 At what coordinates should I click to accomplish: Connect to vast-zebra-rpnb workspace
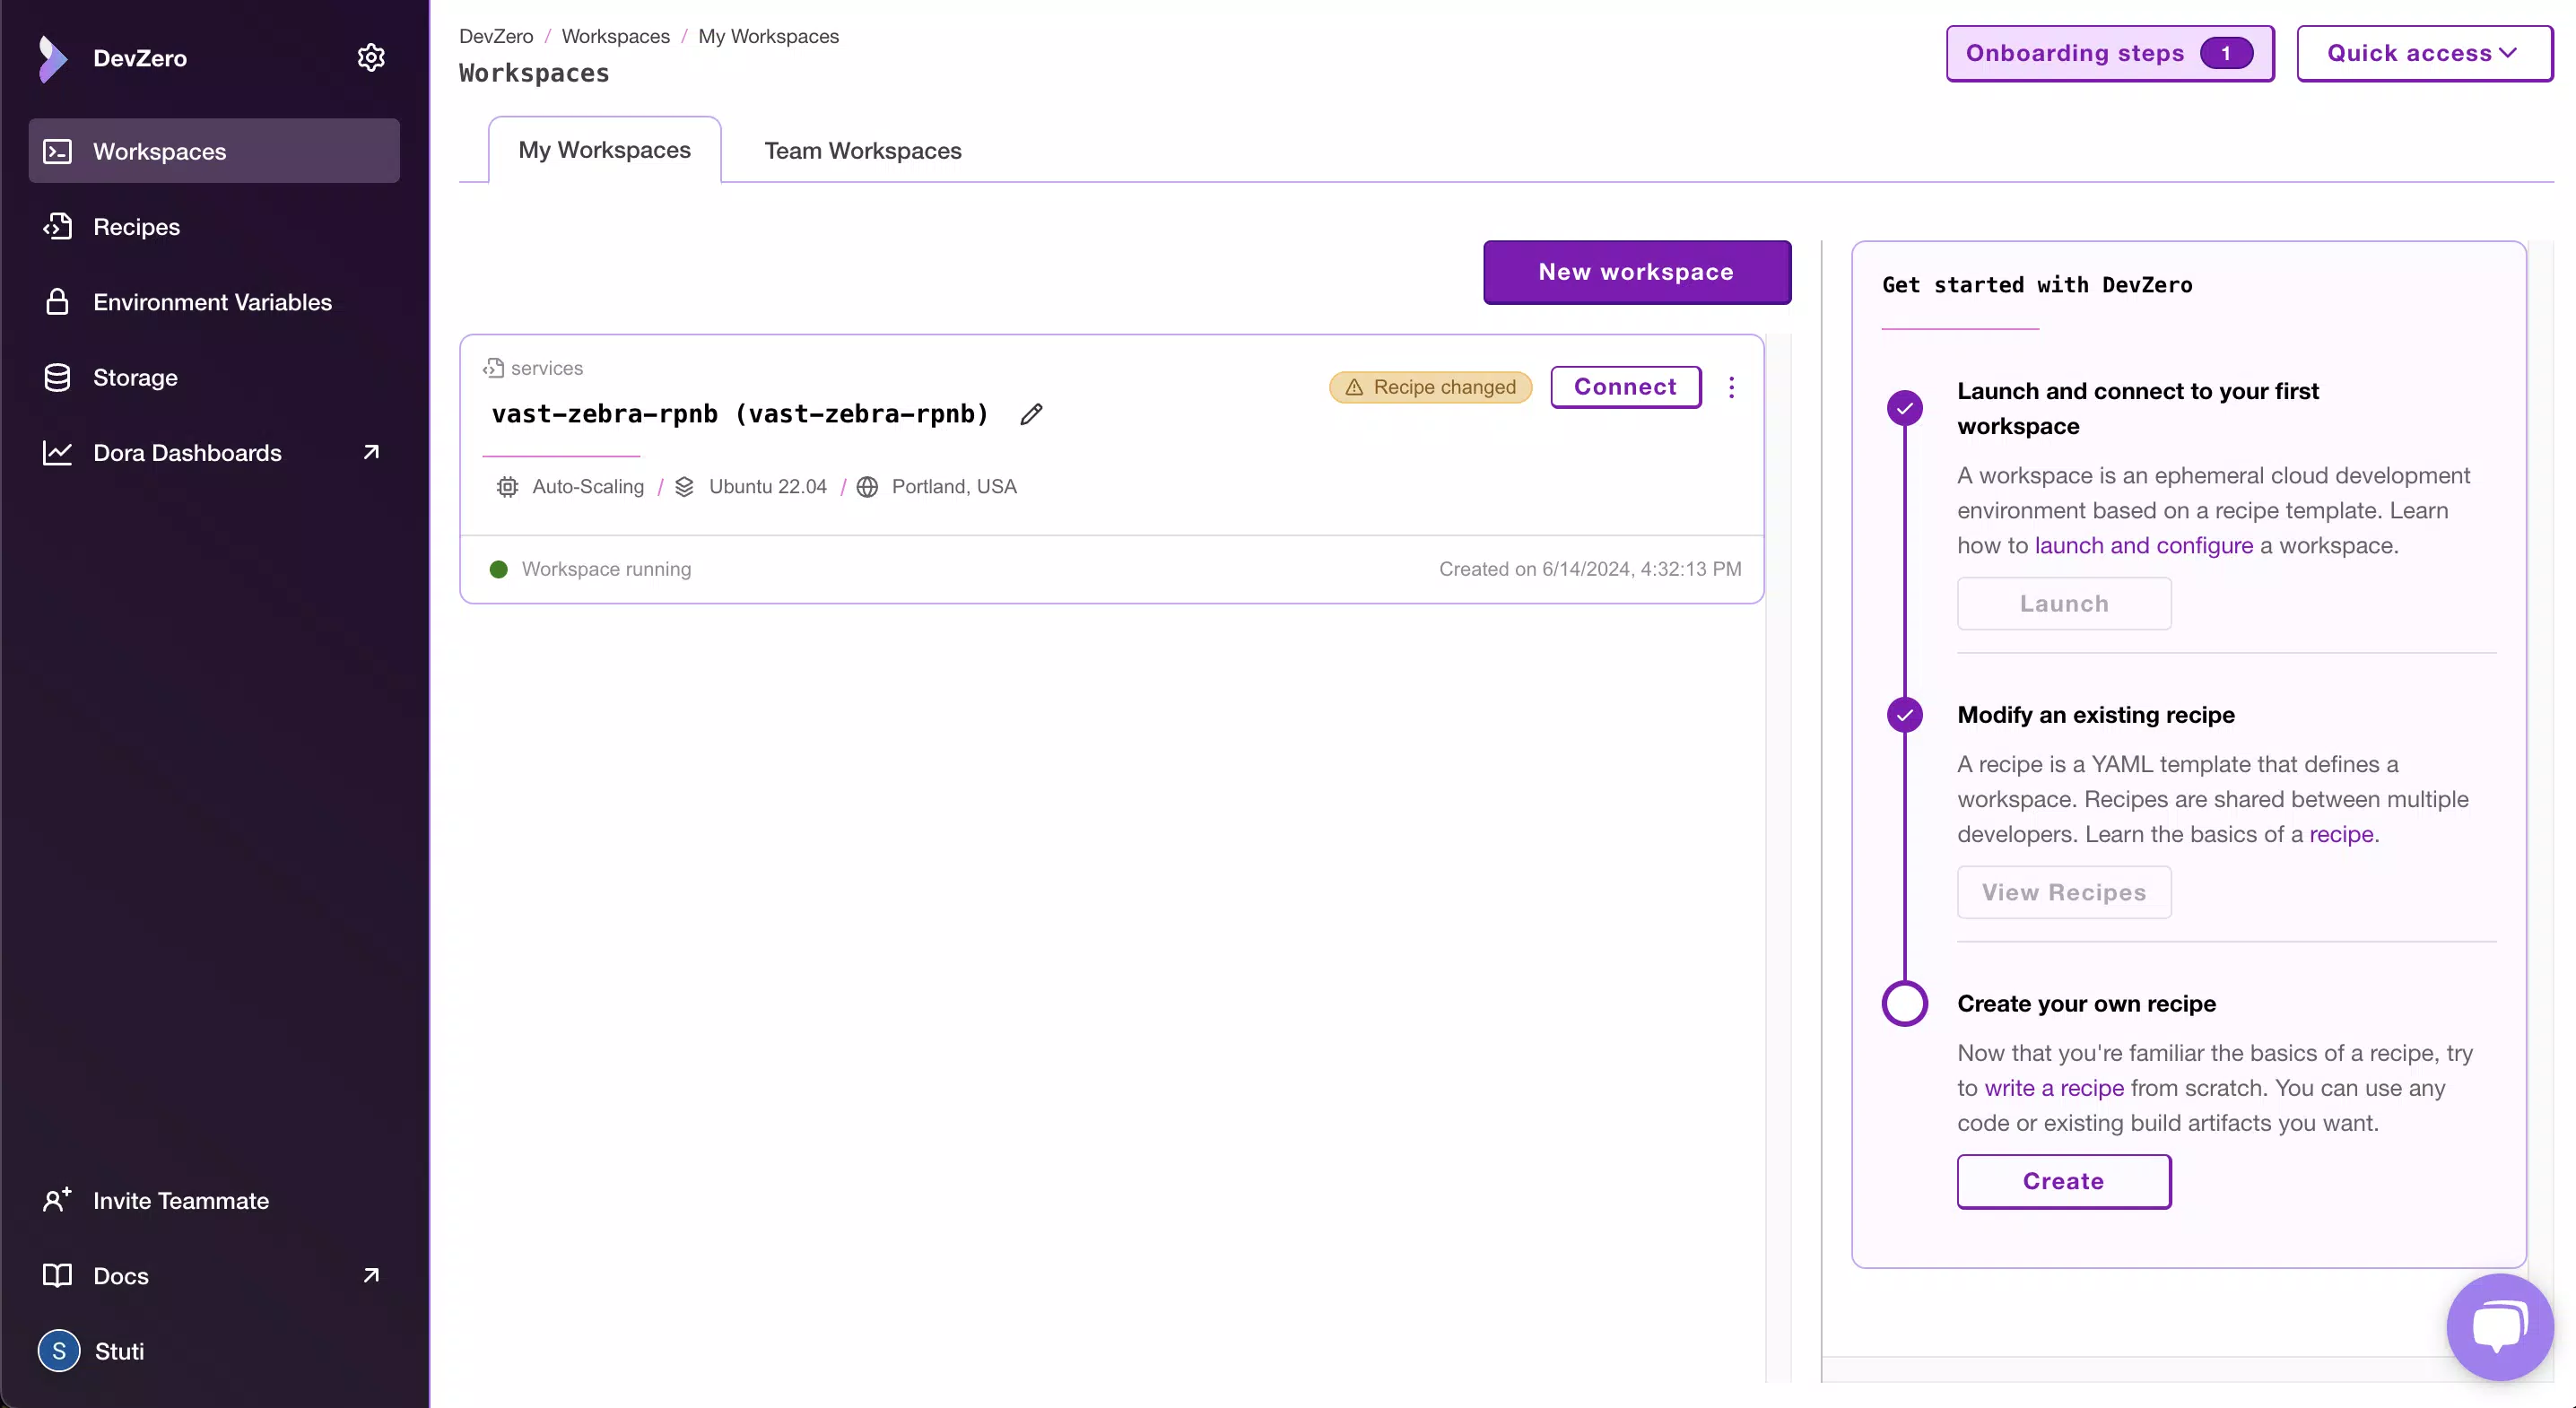1626,387
